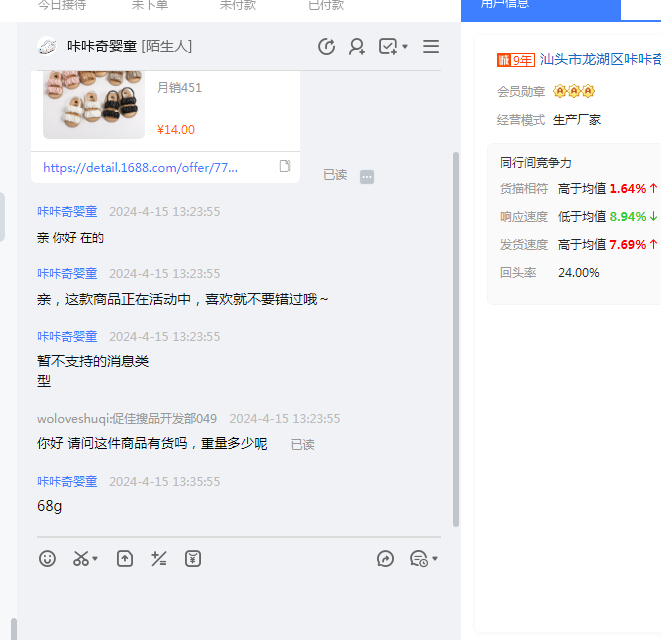Open chat history clock icon
The height and width of the screenshot is (640, 661).
click(326, 47)
